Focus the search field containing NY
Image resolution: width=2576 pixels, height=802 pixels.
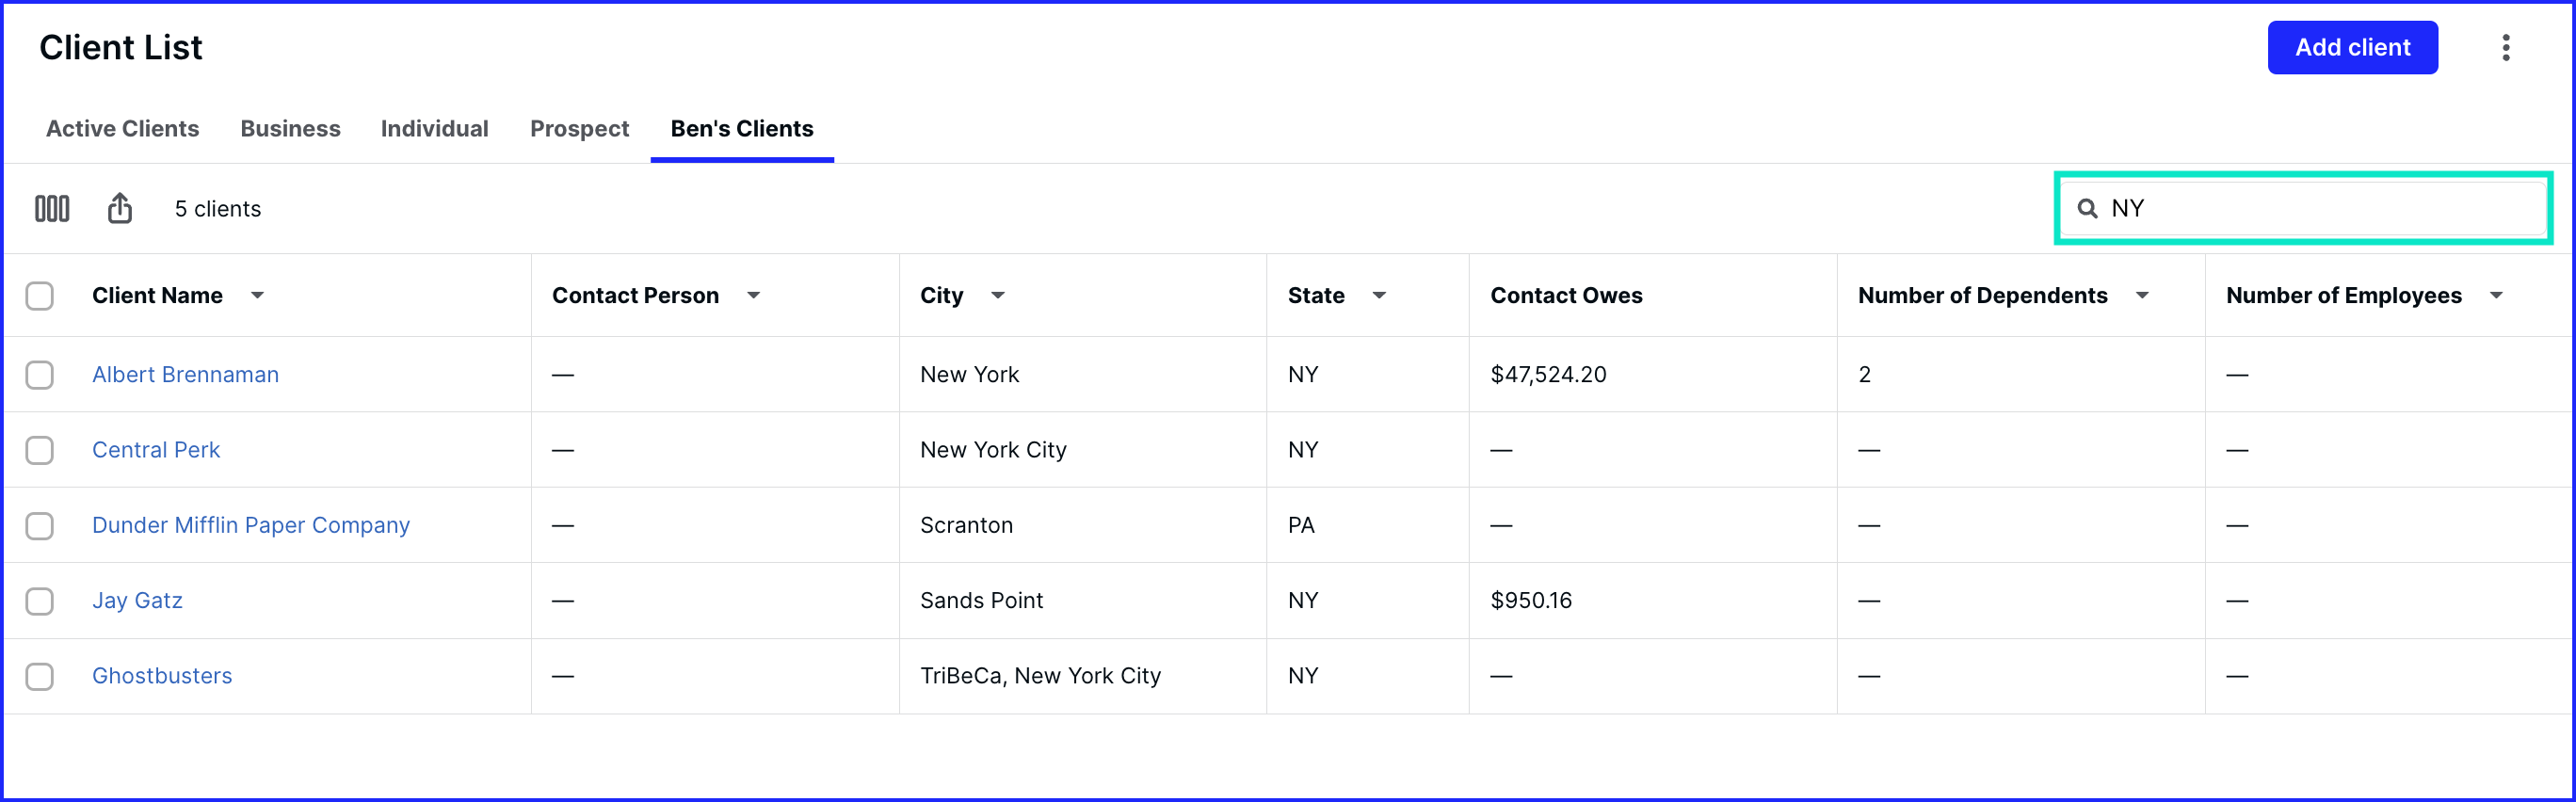point(2303,209)
